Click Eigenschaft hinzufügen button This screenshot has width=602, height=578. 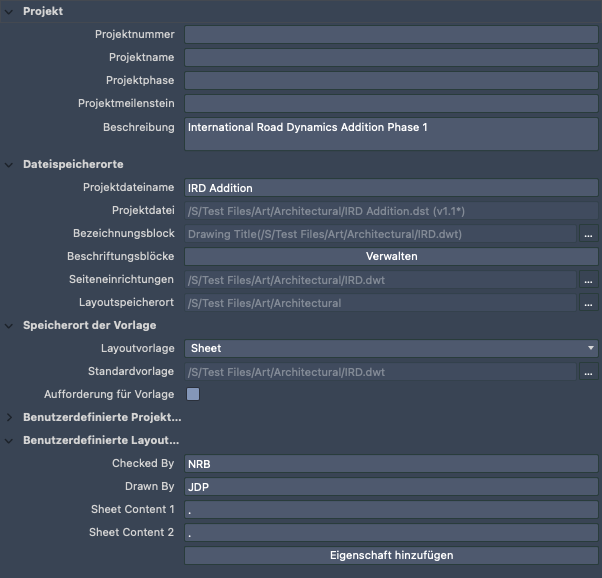(392, 555)
